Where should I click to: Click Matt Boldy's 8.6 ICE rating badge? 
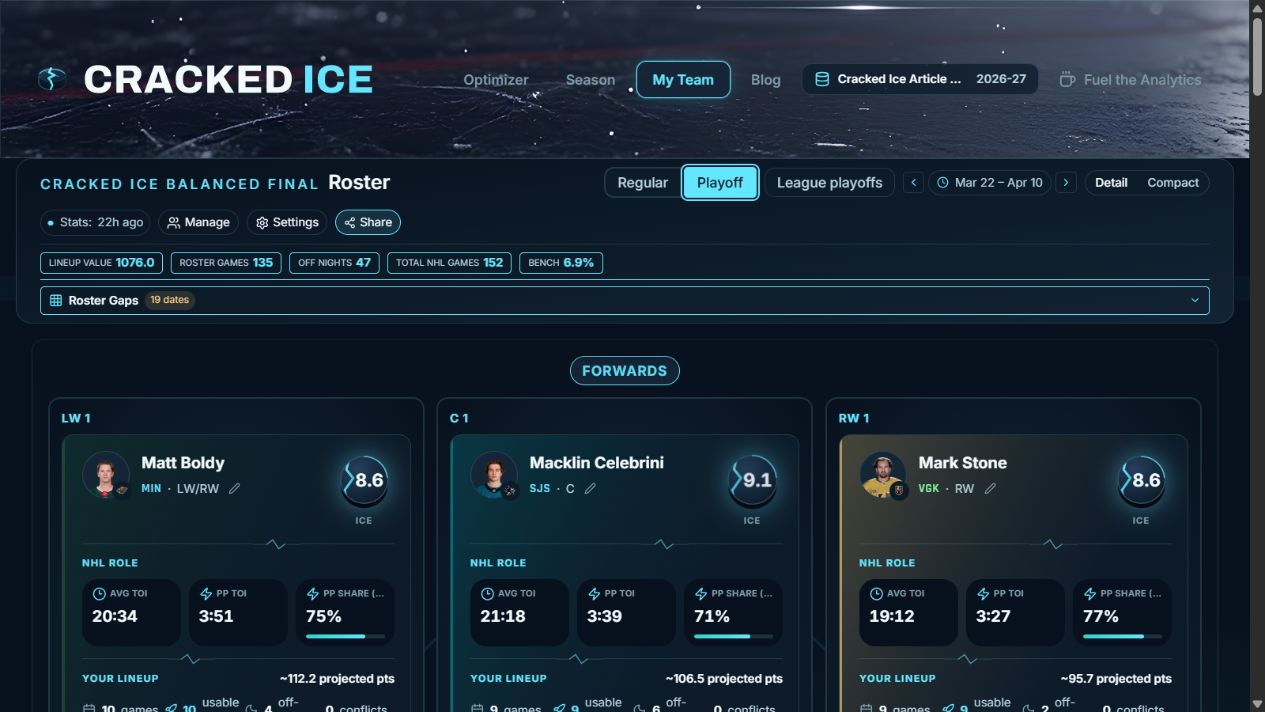click(363, 481)
